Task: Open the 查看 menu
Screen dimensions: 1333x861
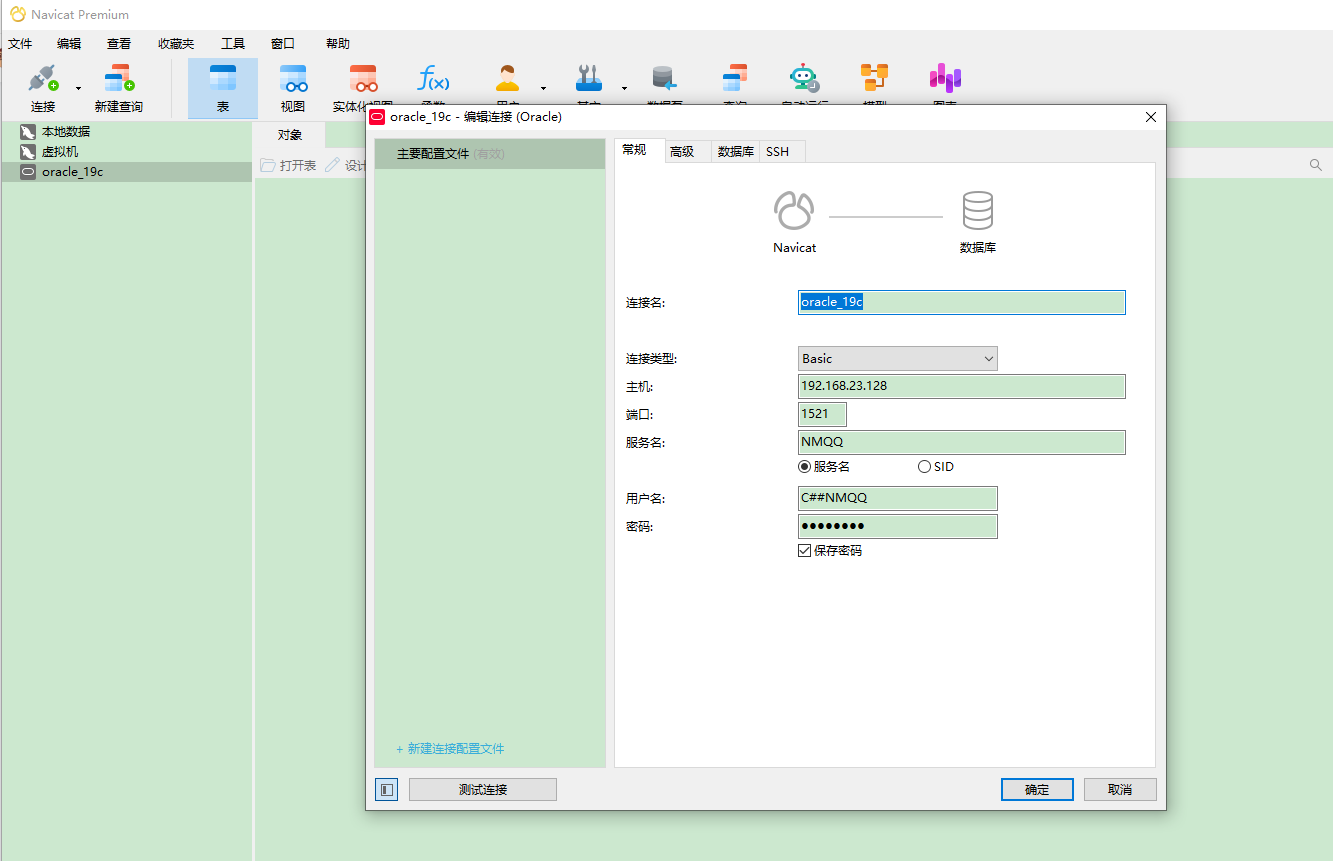Action: pyautogui.click(x=119, y=44)
